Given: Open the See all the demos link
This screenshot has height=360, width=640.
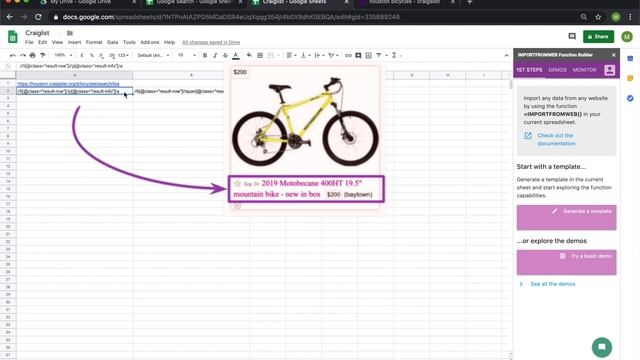Looking at the screenshot, I should pyautogui.click(x=553, y=284).
